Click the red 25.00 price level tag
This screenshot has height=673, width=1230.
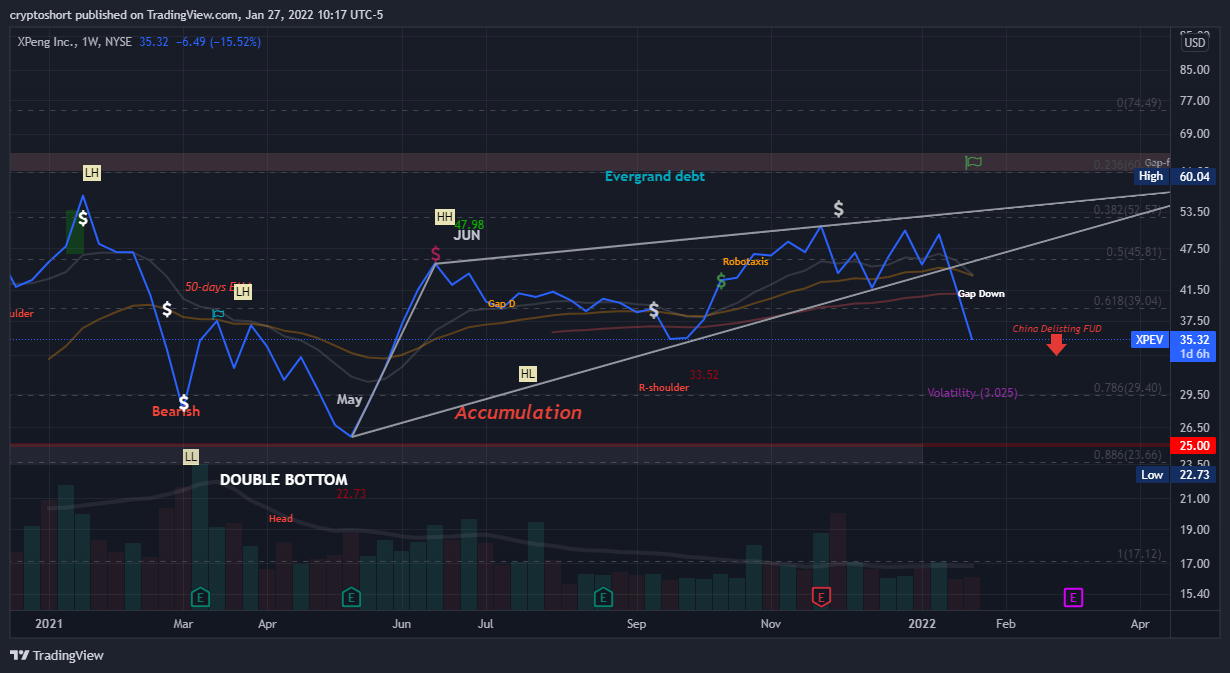[x=1195, y=445]
